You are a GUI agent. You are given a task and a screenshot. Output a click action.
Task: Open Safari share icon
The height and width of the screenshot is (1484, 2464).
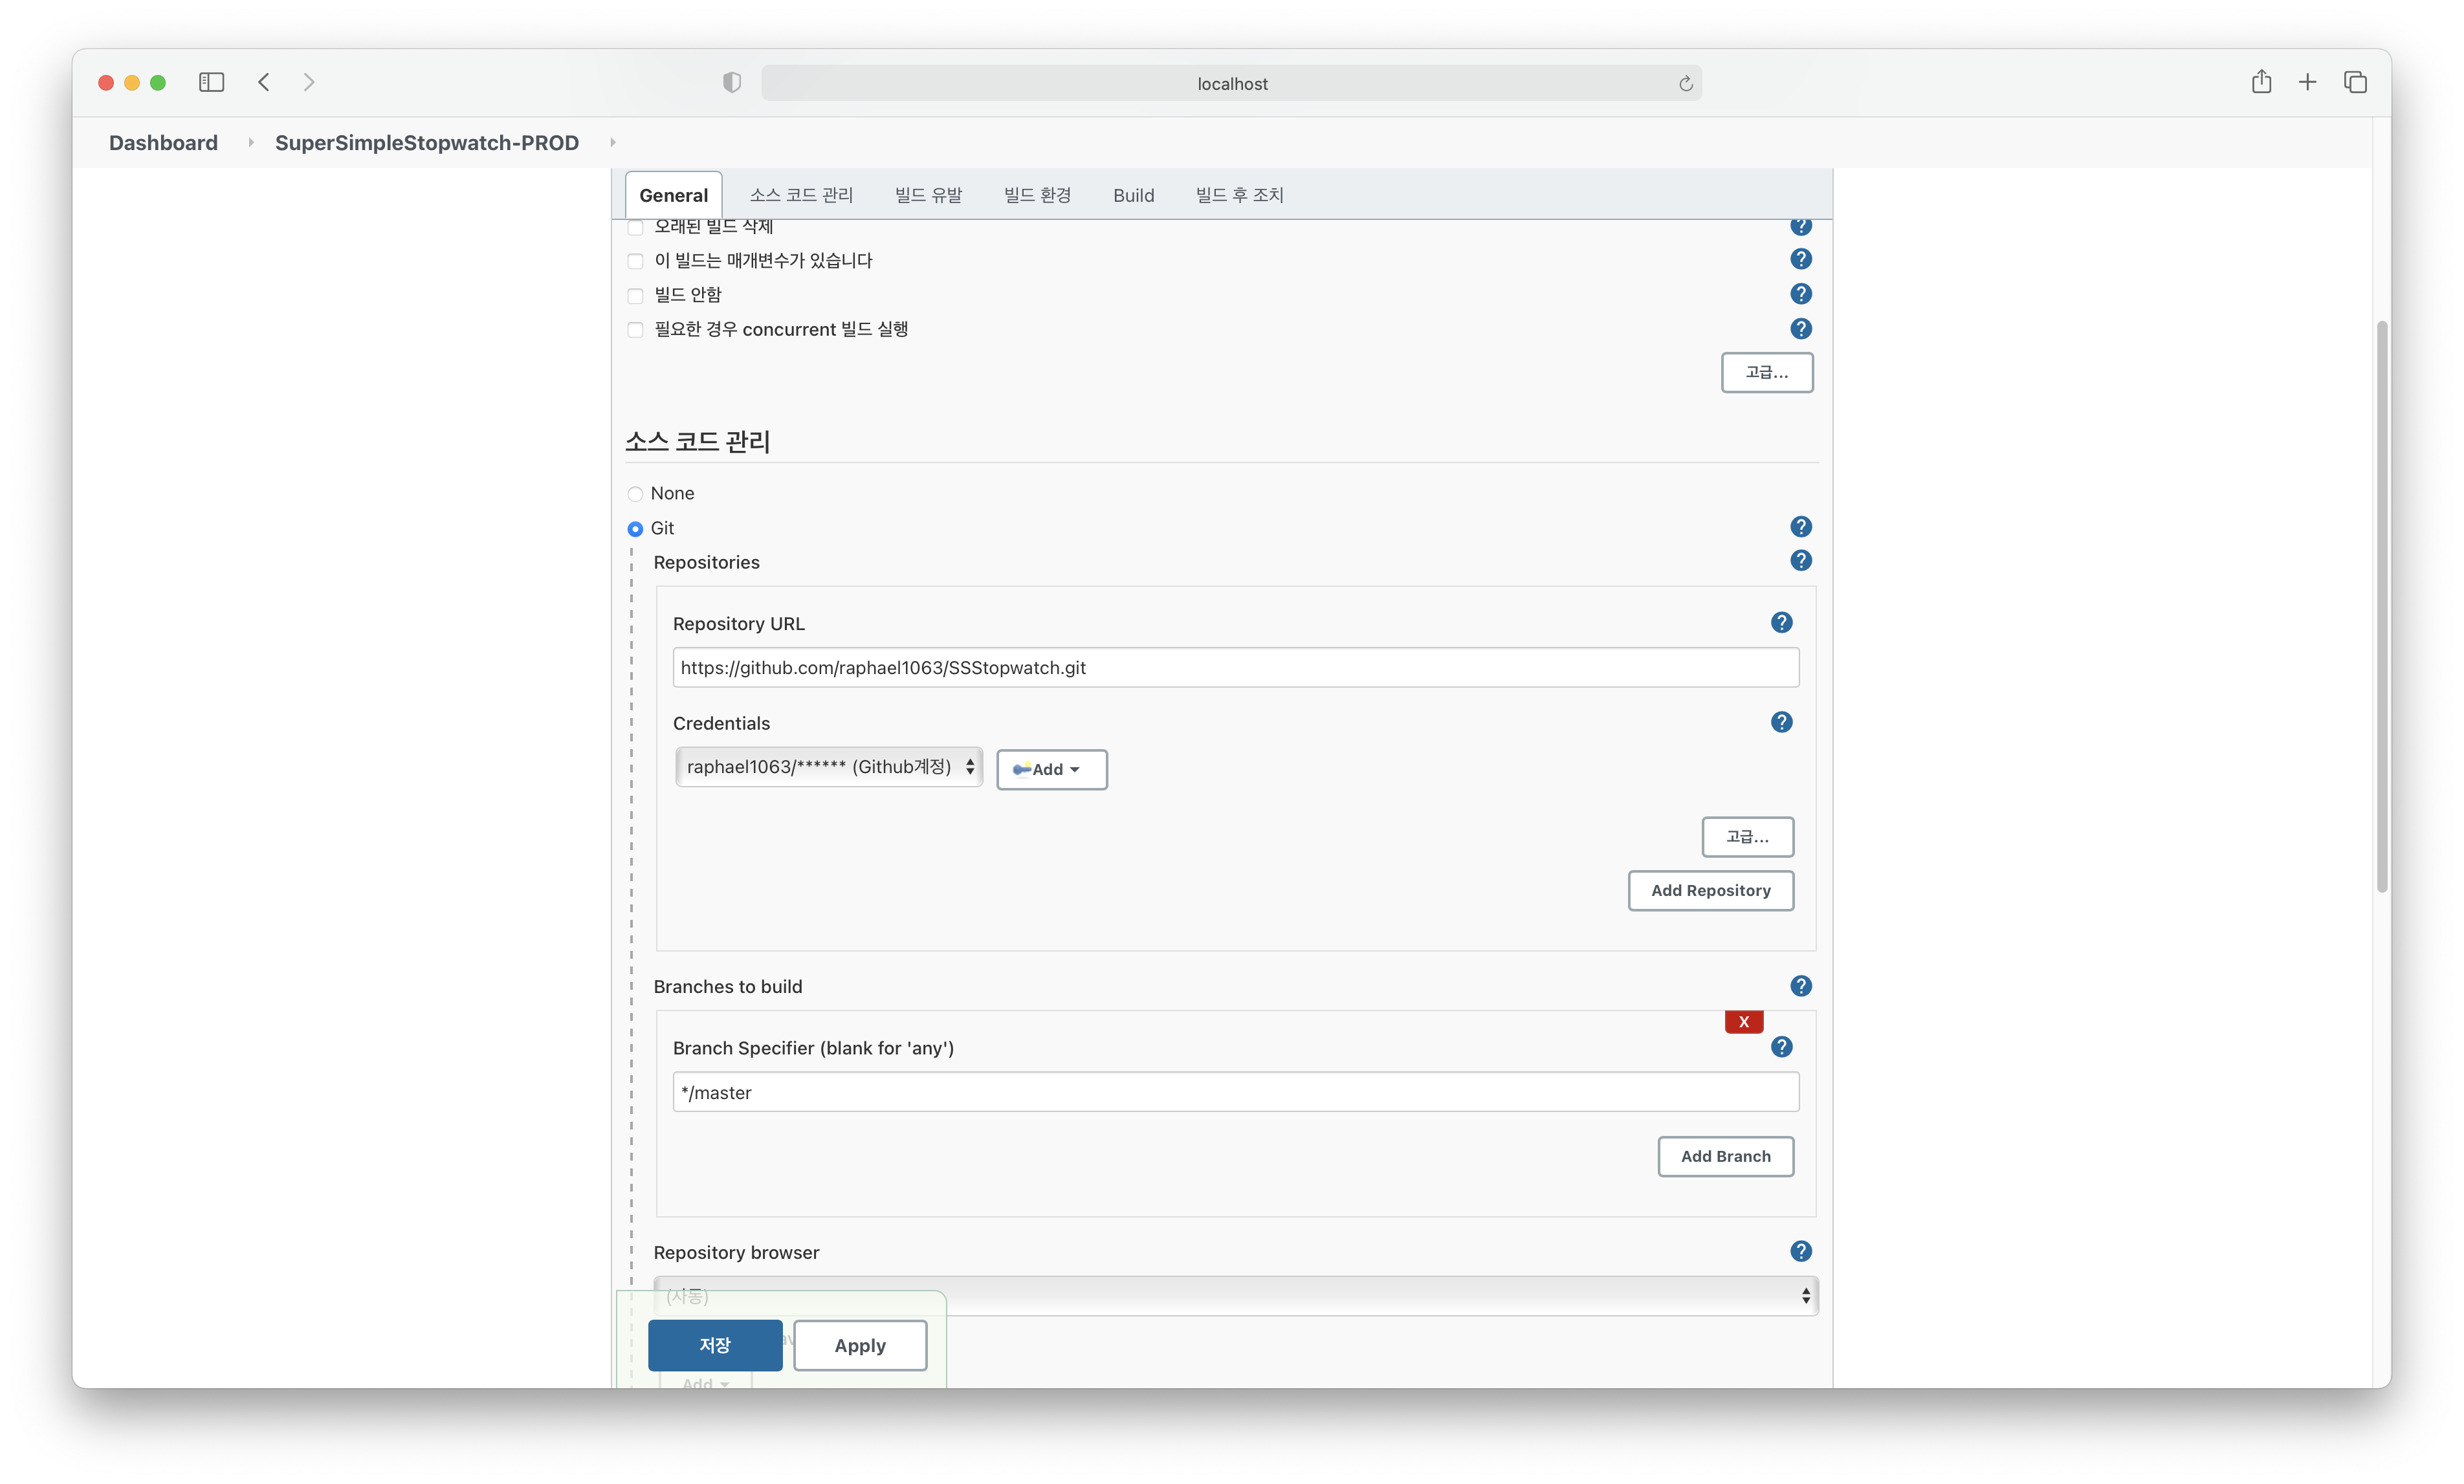[2261, 82]
